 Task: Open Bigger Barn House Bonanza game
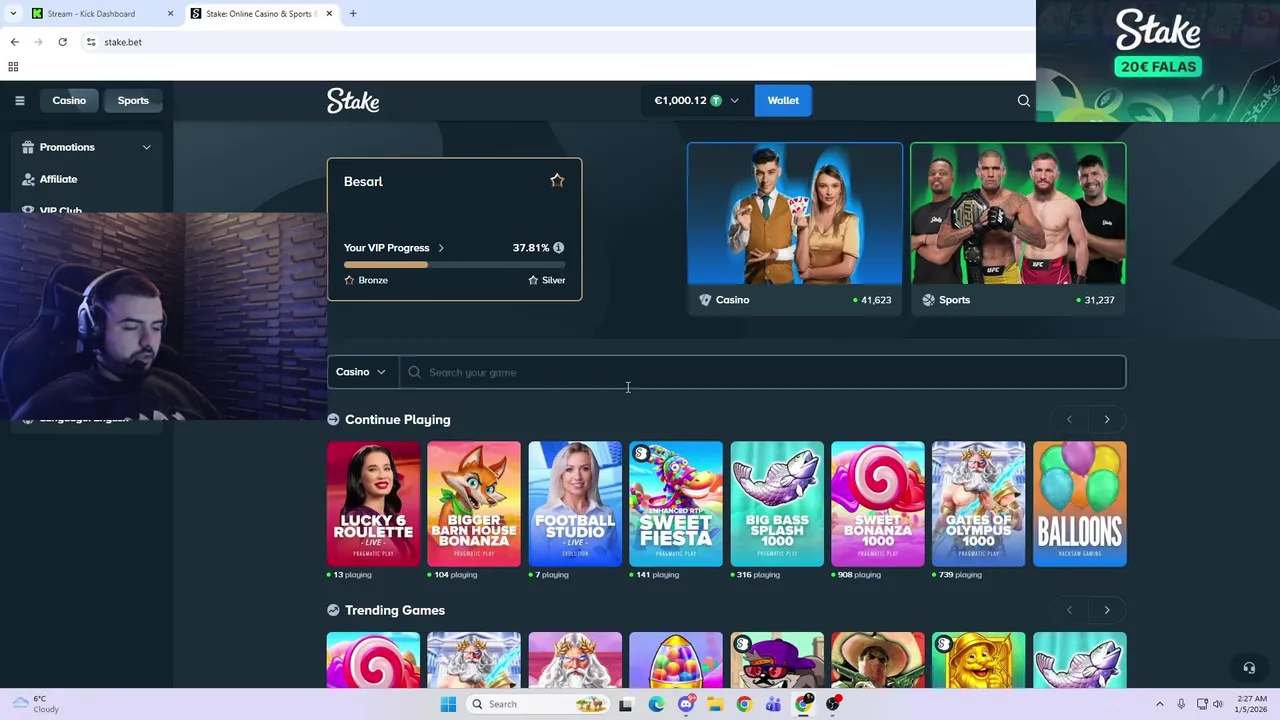474,504
